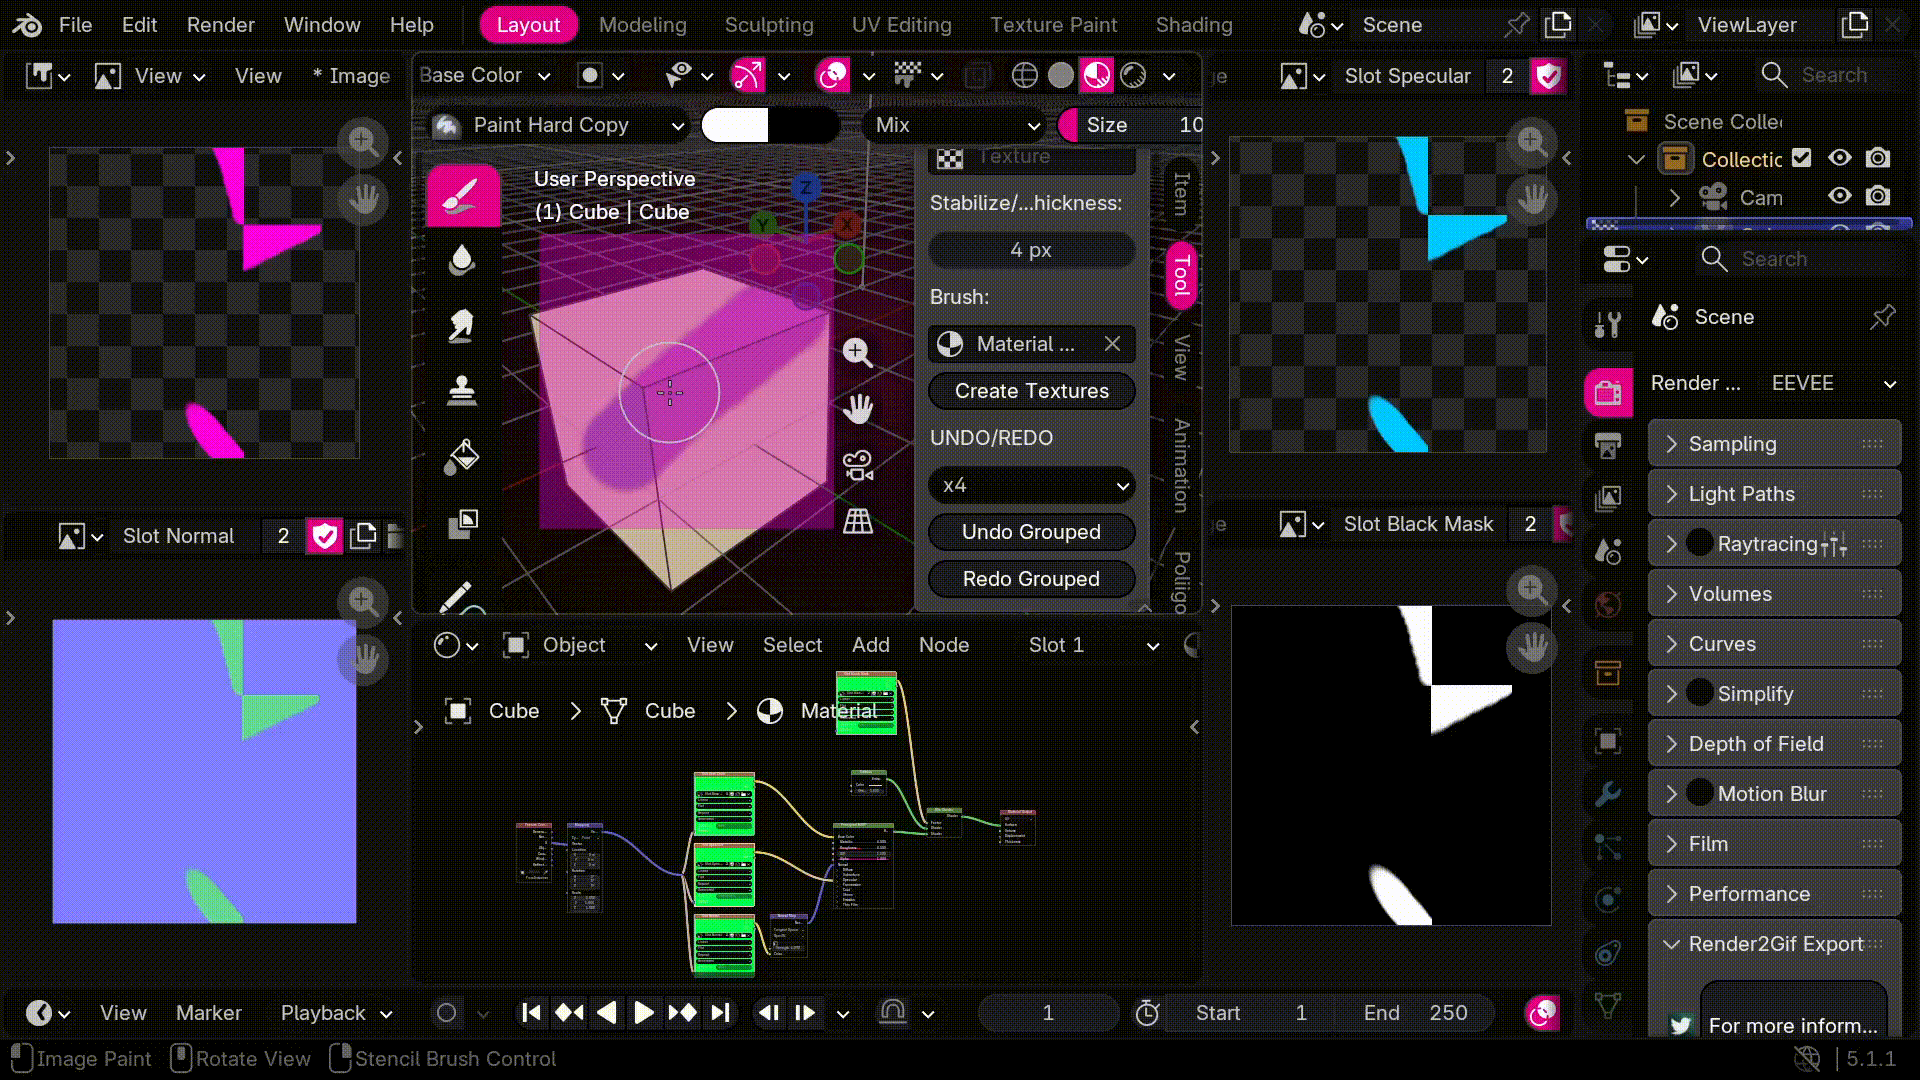Expand the Sampling panel

tap(1774, 444)
